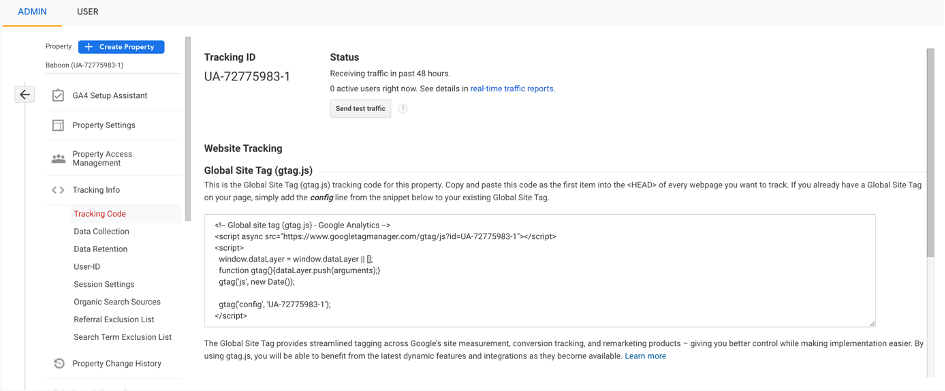Click the plus icon in Create Property
This screenshot has height=391, width=945.
(x=89, y=47)
